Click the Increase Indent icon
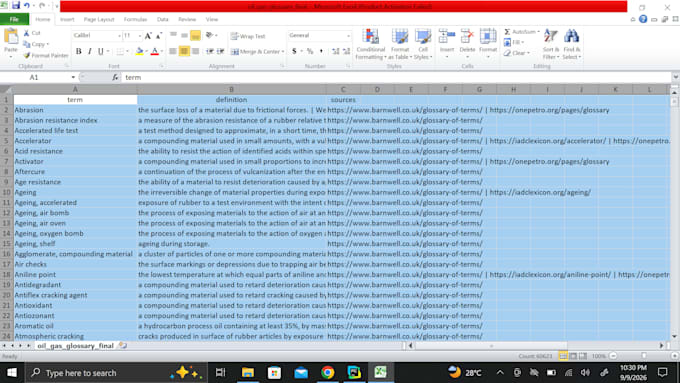 click(x=221, y=52)
